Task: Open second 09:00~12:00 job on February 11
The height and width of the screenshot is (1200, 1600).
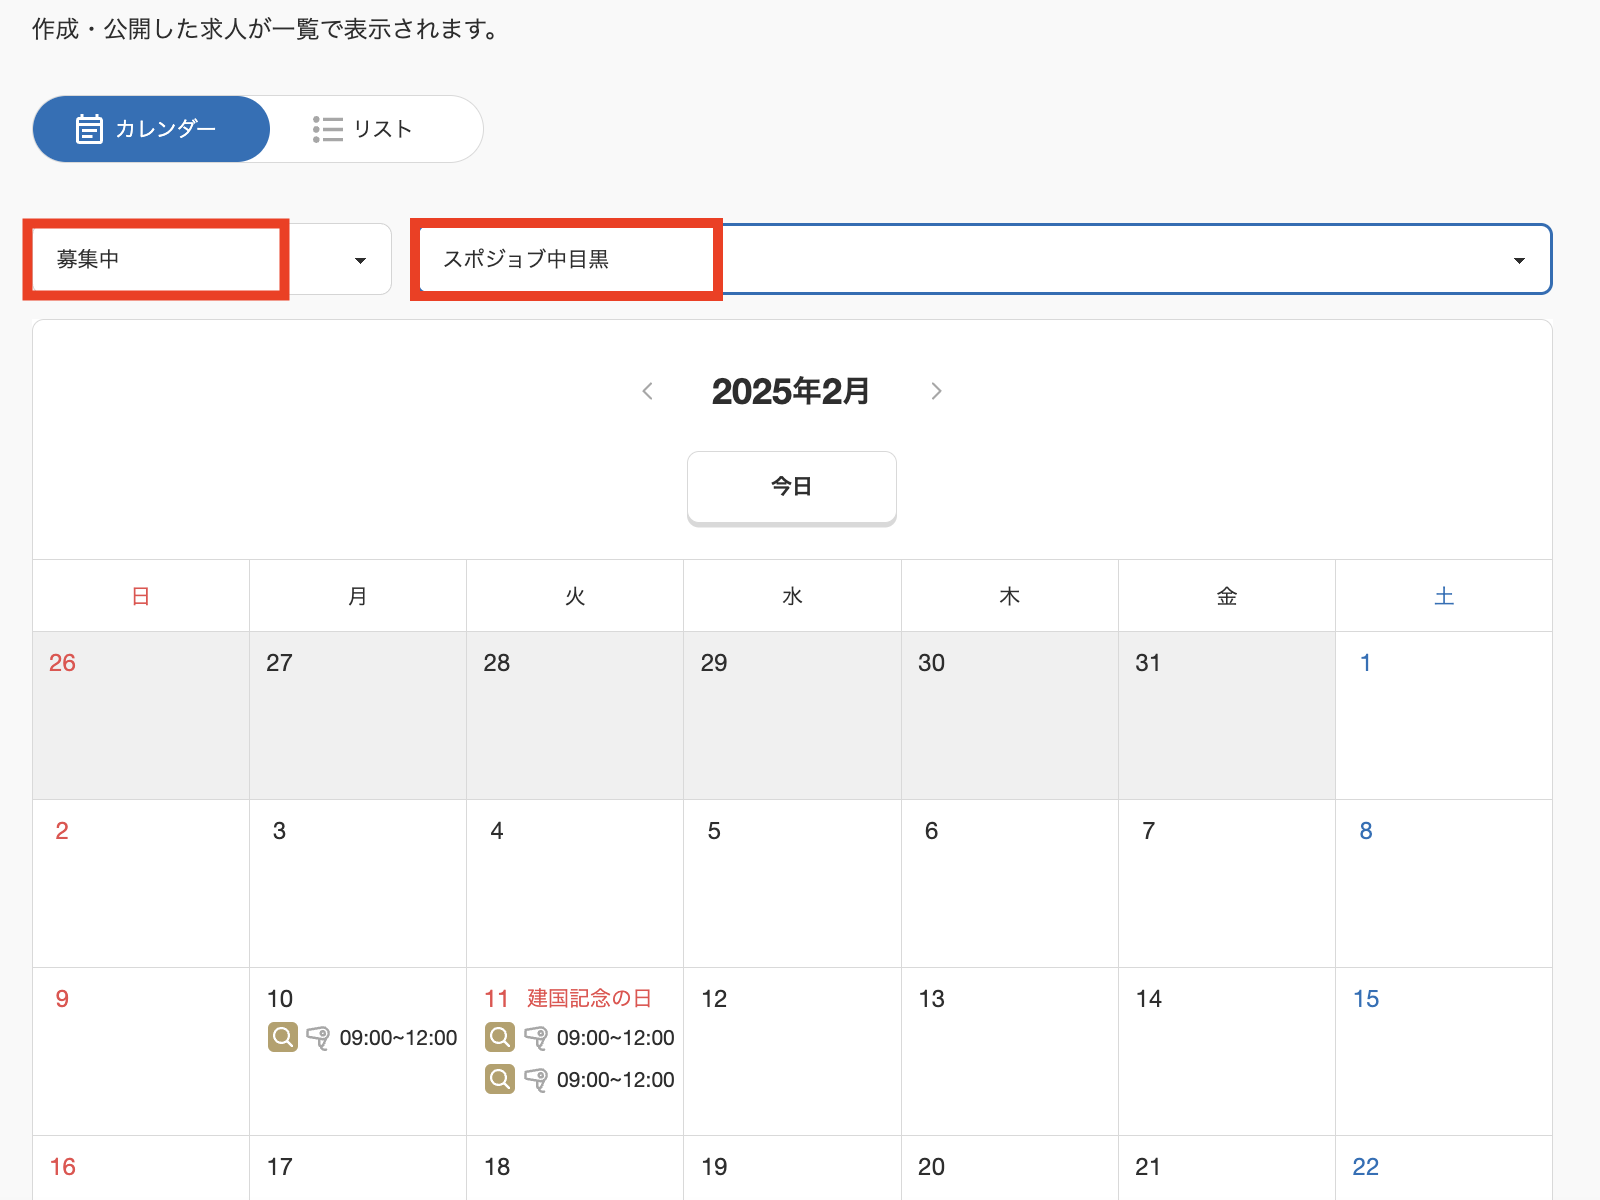Action: click(x=615, y=1080)
